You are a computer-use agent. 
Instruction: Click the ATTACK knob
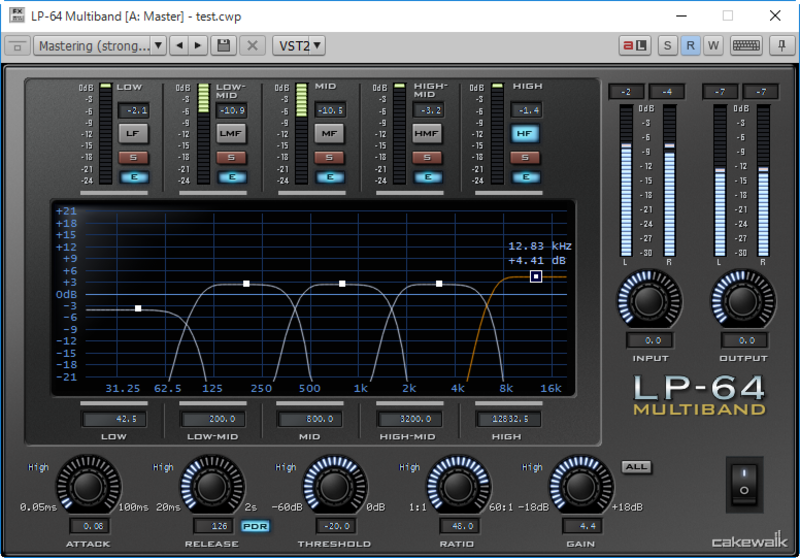click(x=88, y=487)
